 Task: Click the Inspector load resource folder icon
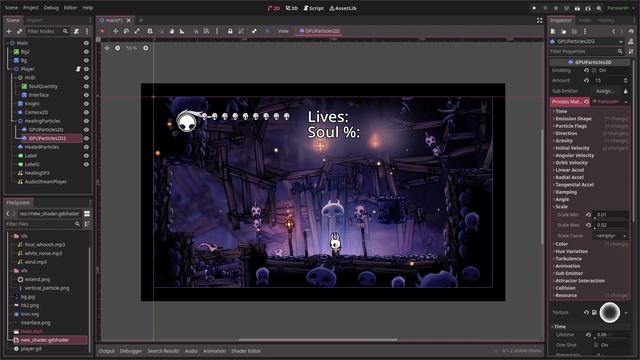[564, 31]
